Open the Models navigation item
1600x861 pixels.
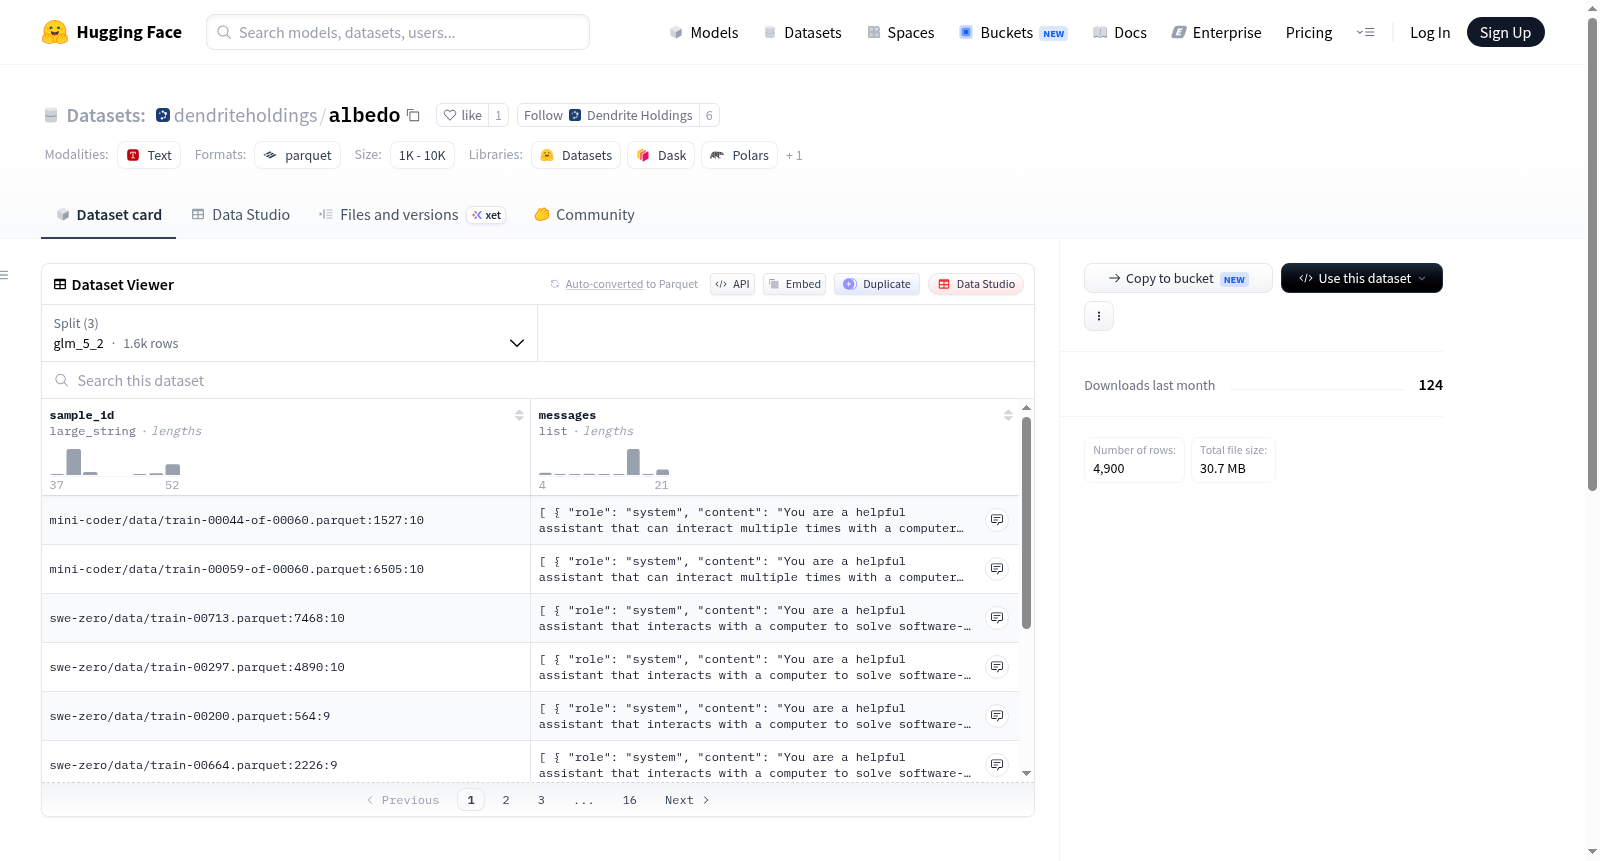pyautogui.click(x=704, y=33)
